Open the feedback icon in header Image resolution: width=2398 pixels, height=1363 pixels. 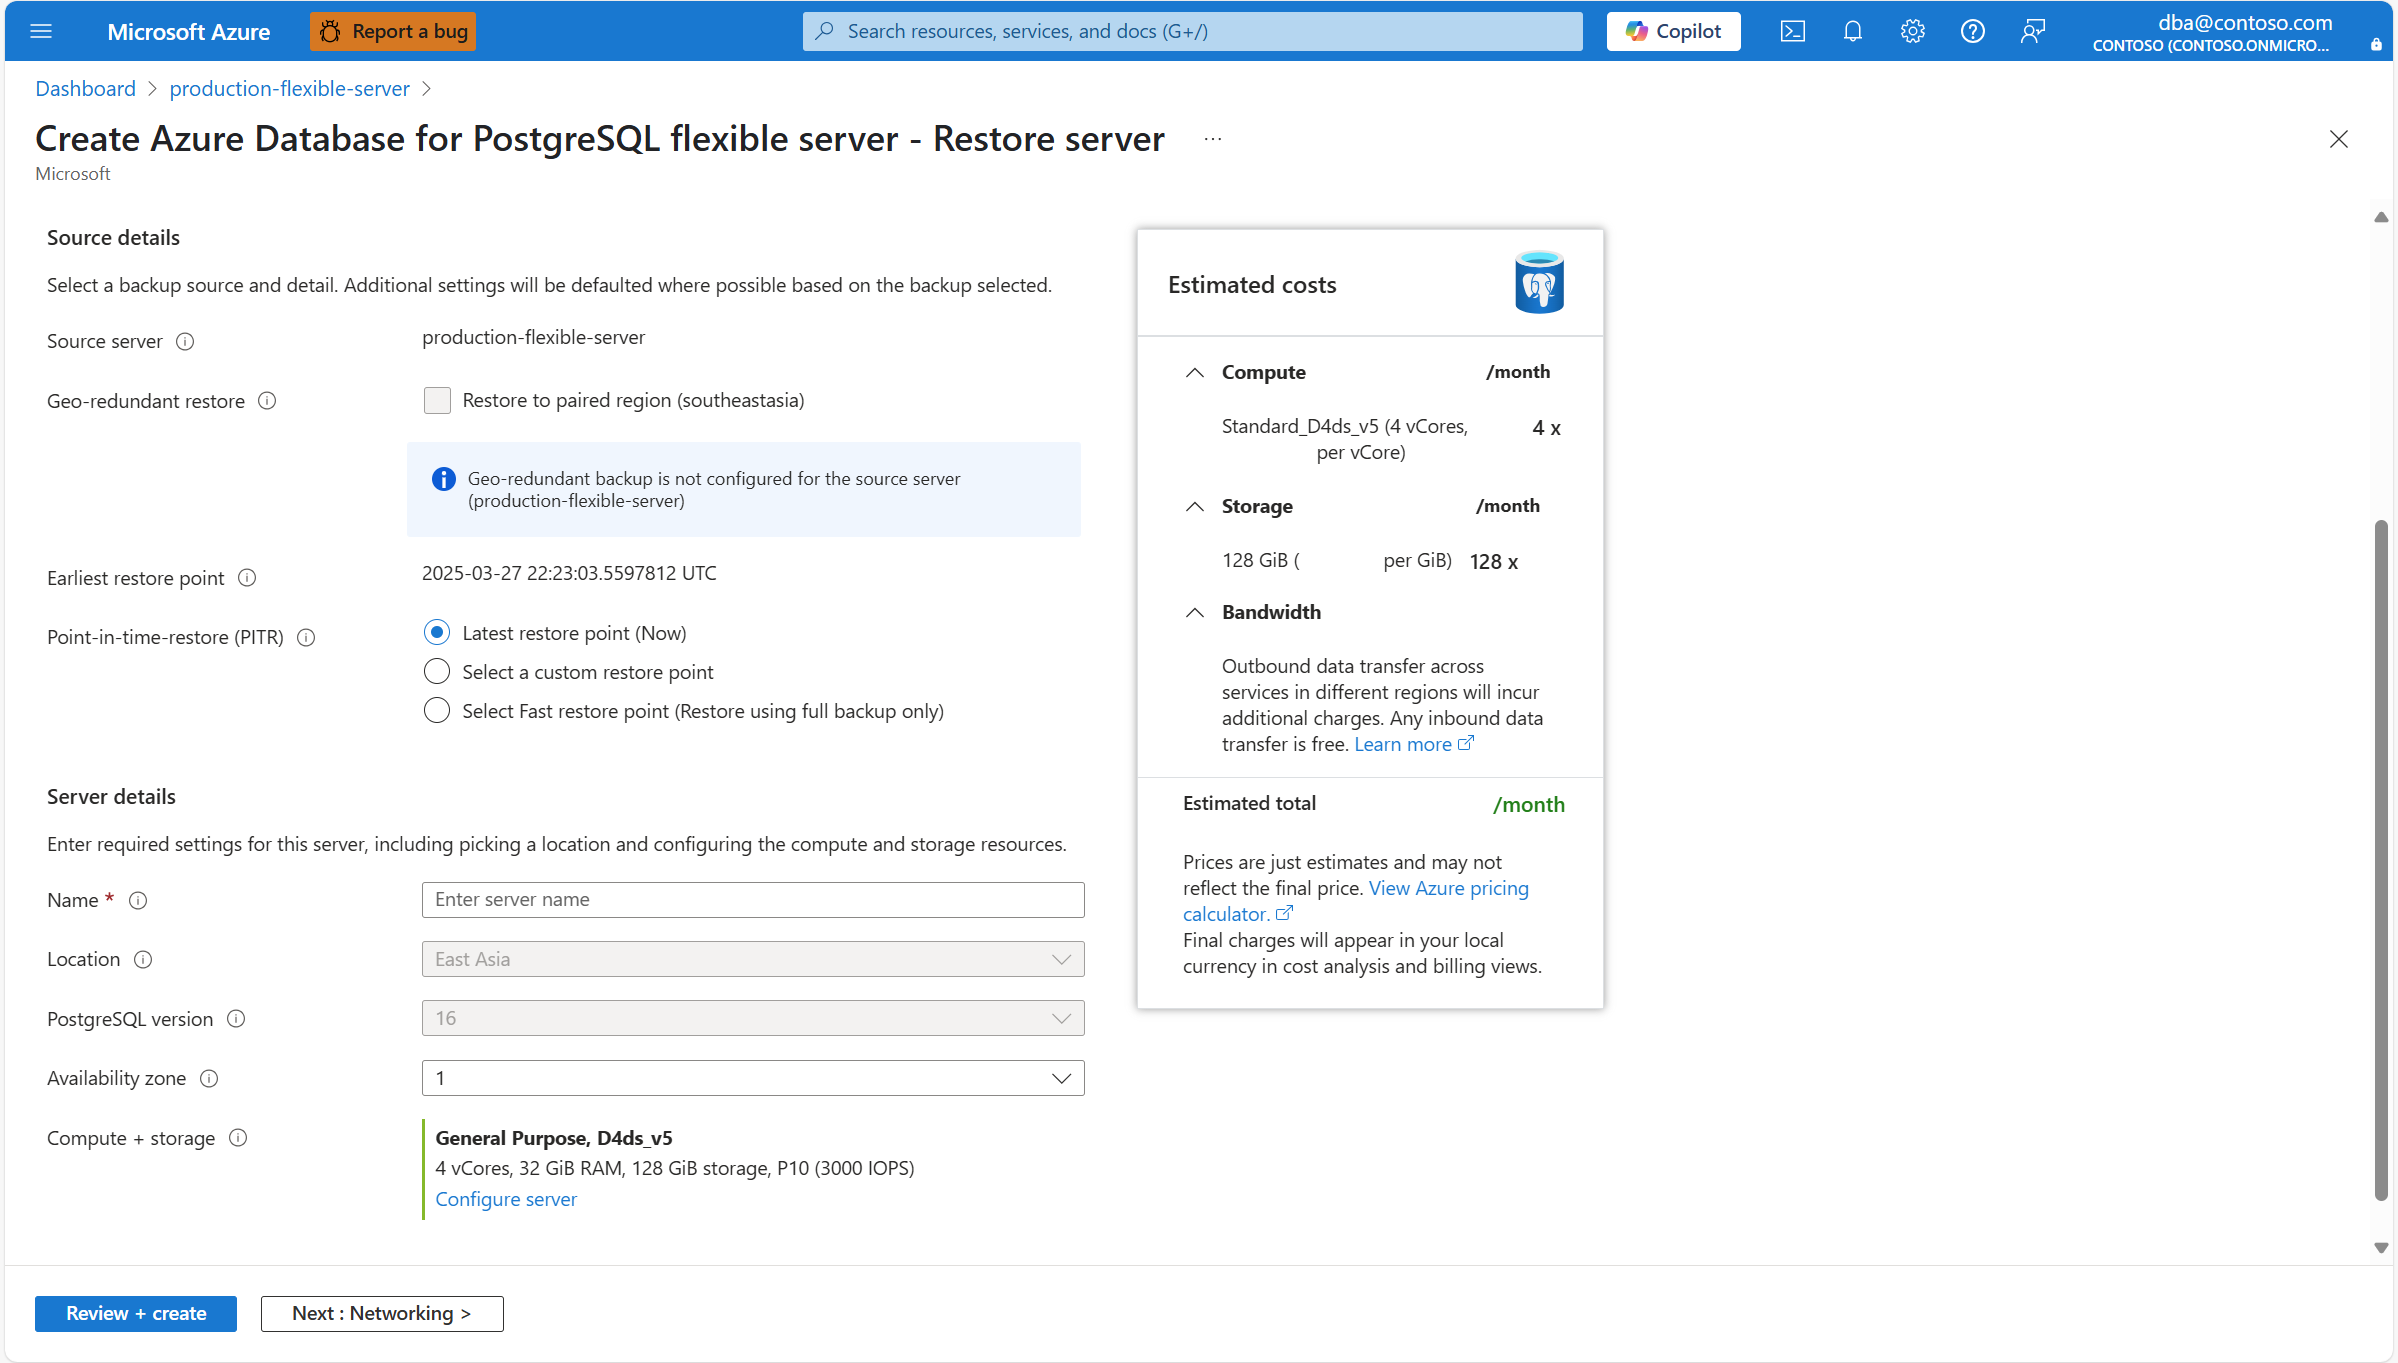(2032, 31)
